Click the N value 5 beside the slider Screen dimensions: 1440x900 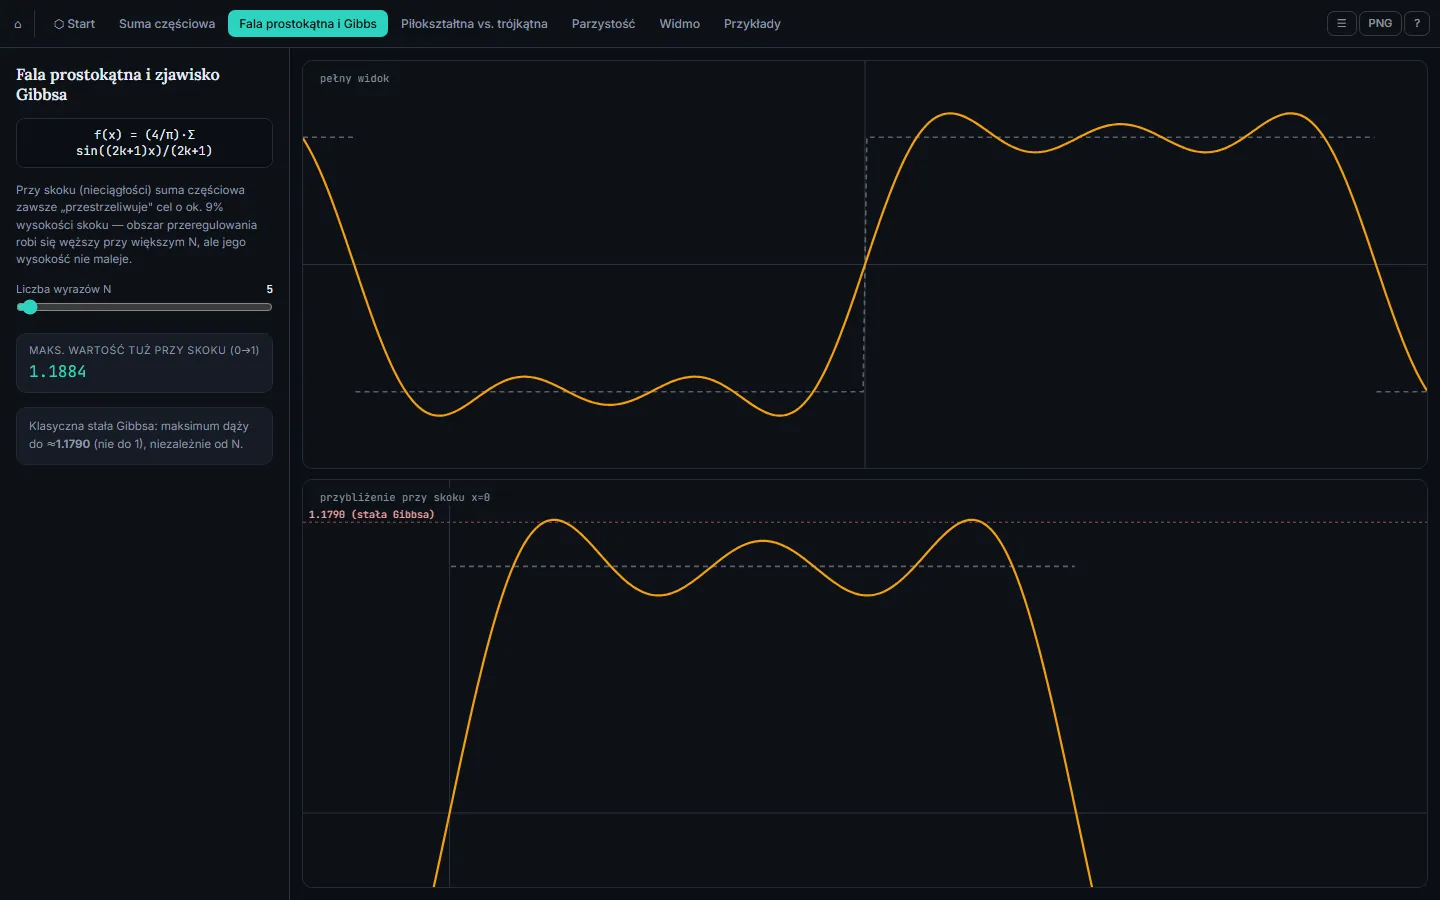[269, 290]
